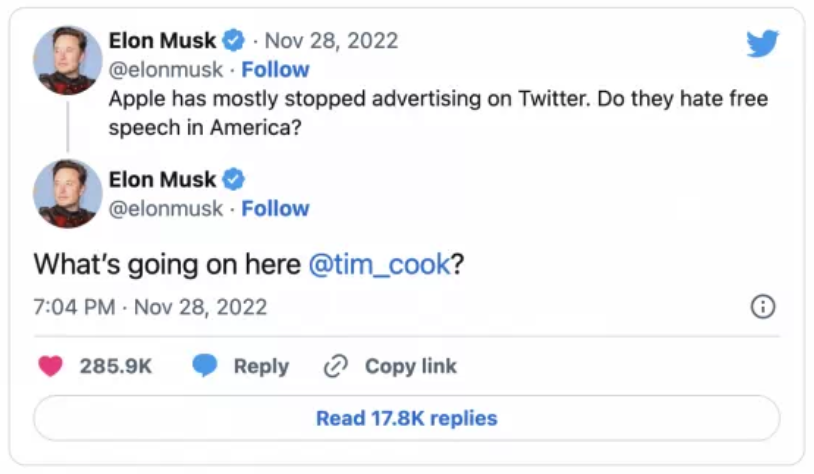The height and width of the screenshot is (474, 814).
Task: Click the Reply text label
Action: (261, 366)
